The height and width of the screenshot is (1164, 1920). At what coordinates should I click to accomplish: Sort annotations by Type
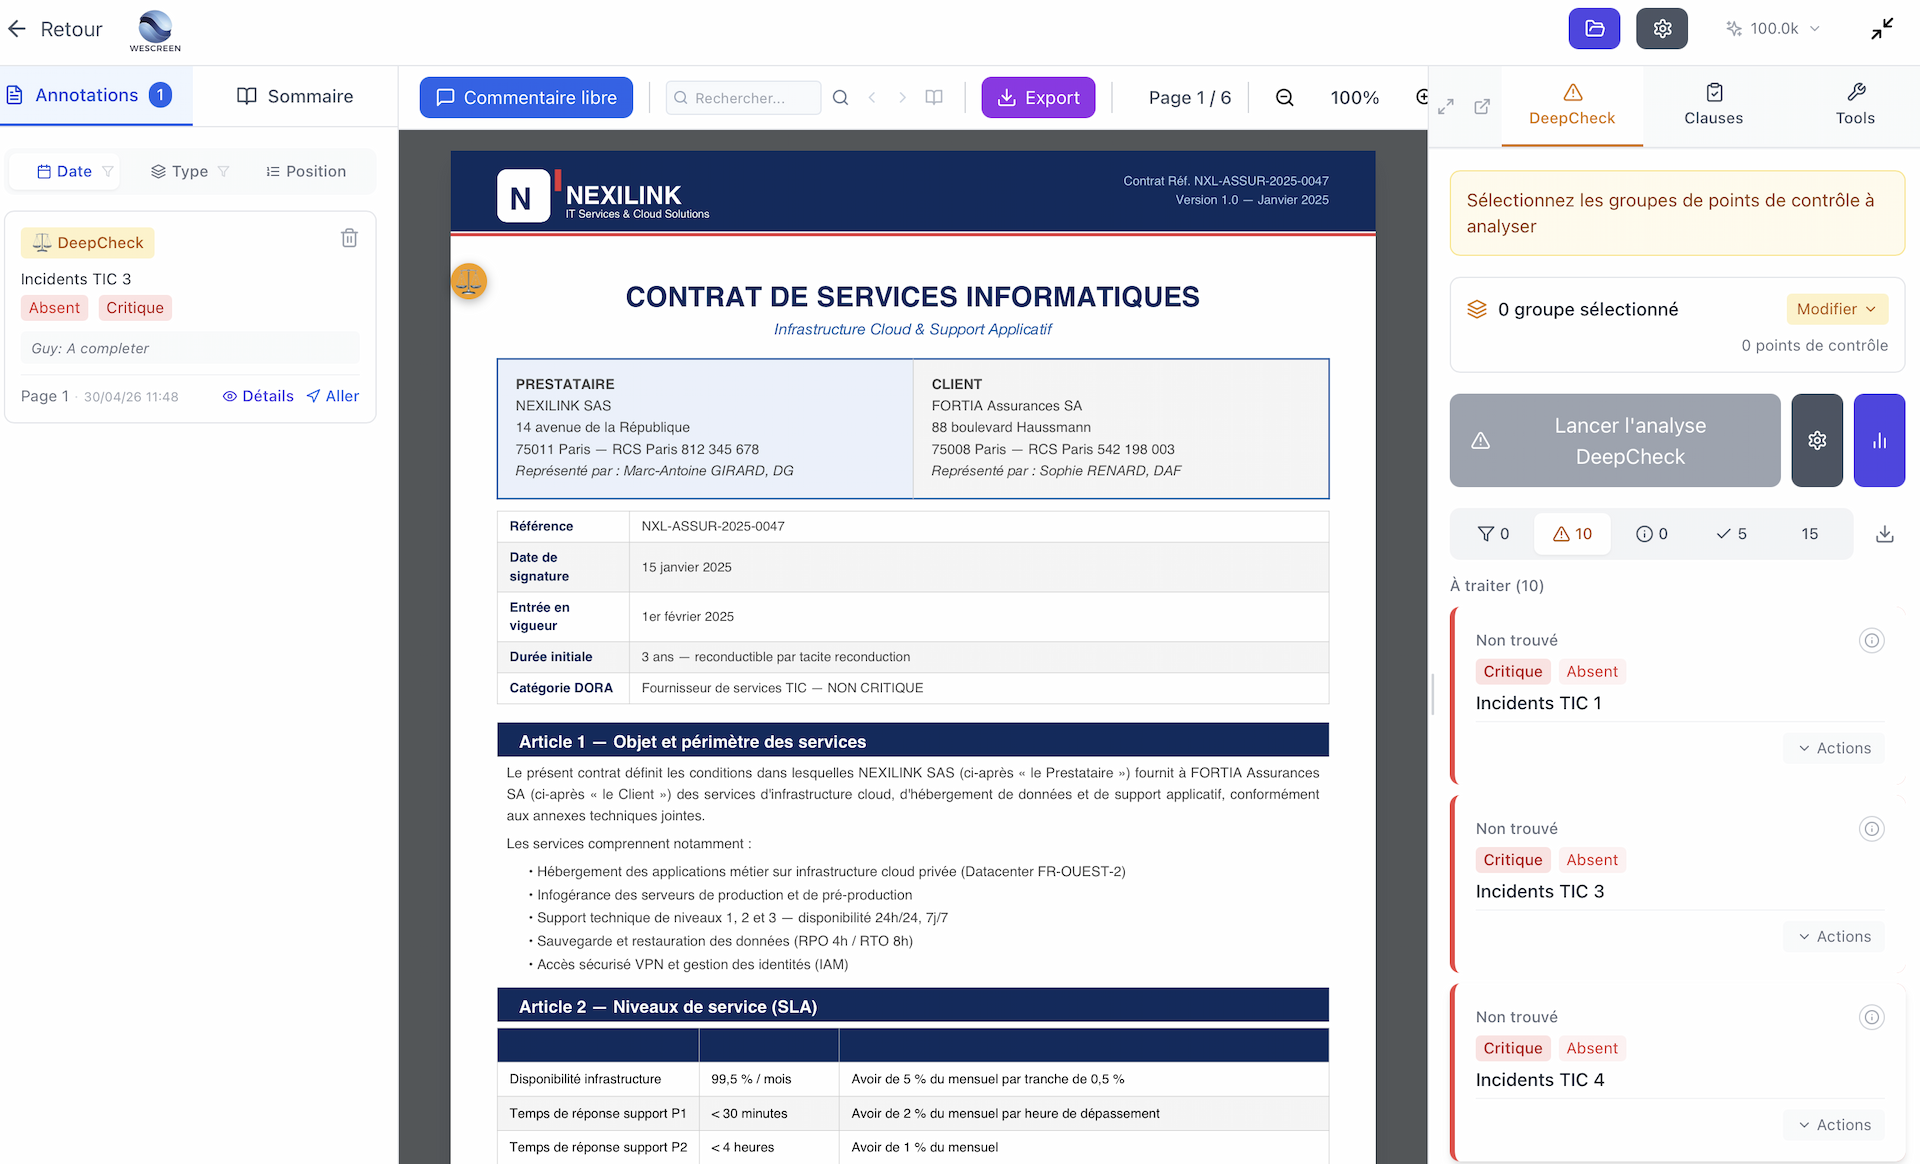[190, 171]
